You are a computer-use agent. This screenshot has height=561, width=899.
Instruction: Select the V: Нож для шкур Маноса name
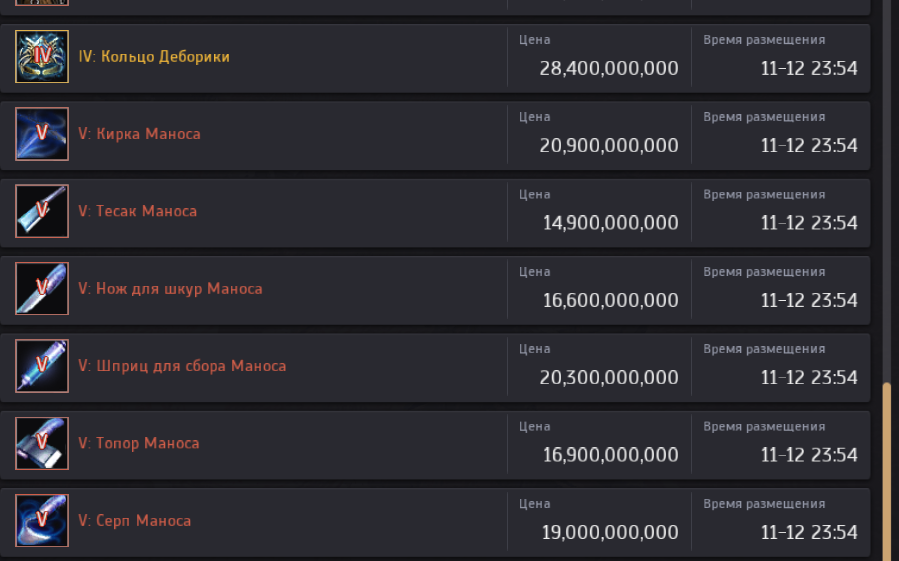pyautogui.click(x=170, y=289)
